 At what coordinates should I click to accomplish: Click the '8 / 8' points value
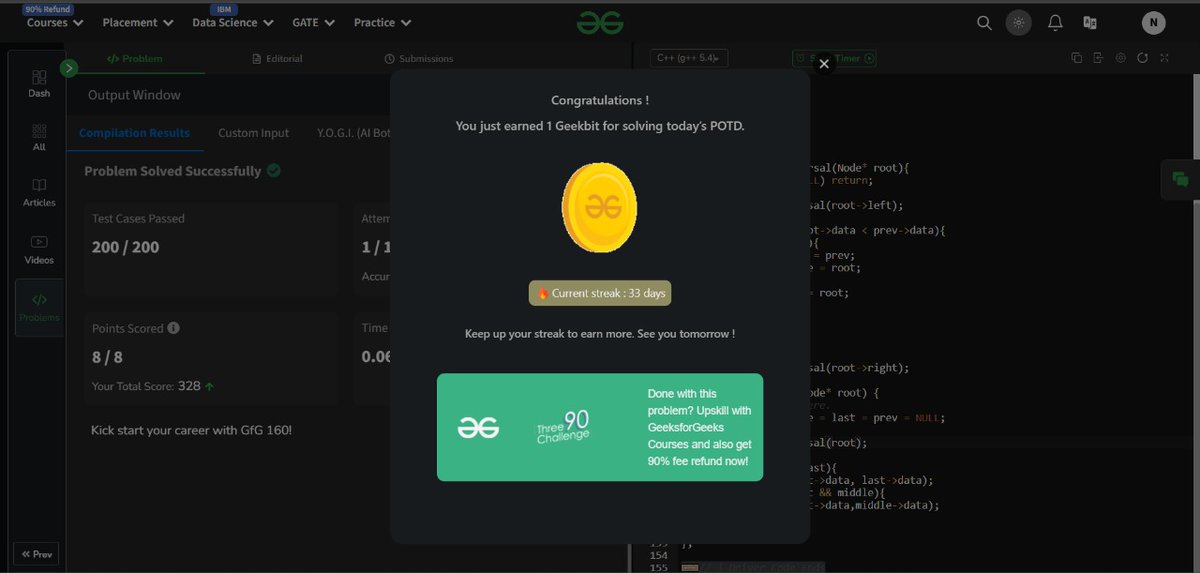point(107,357)
